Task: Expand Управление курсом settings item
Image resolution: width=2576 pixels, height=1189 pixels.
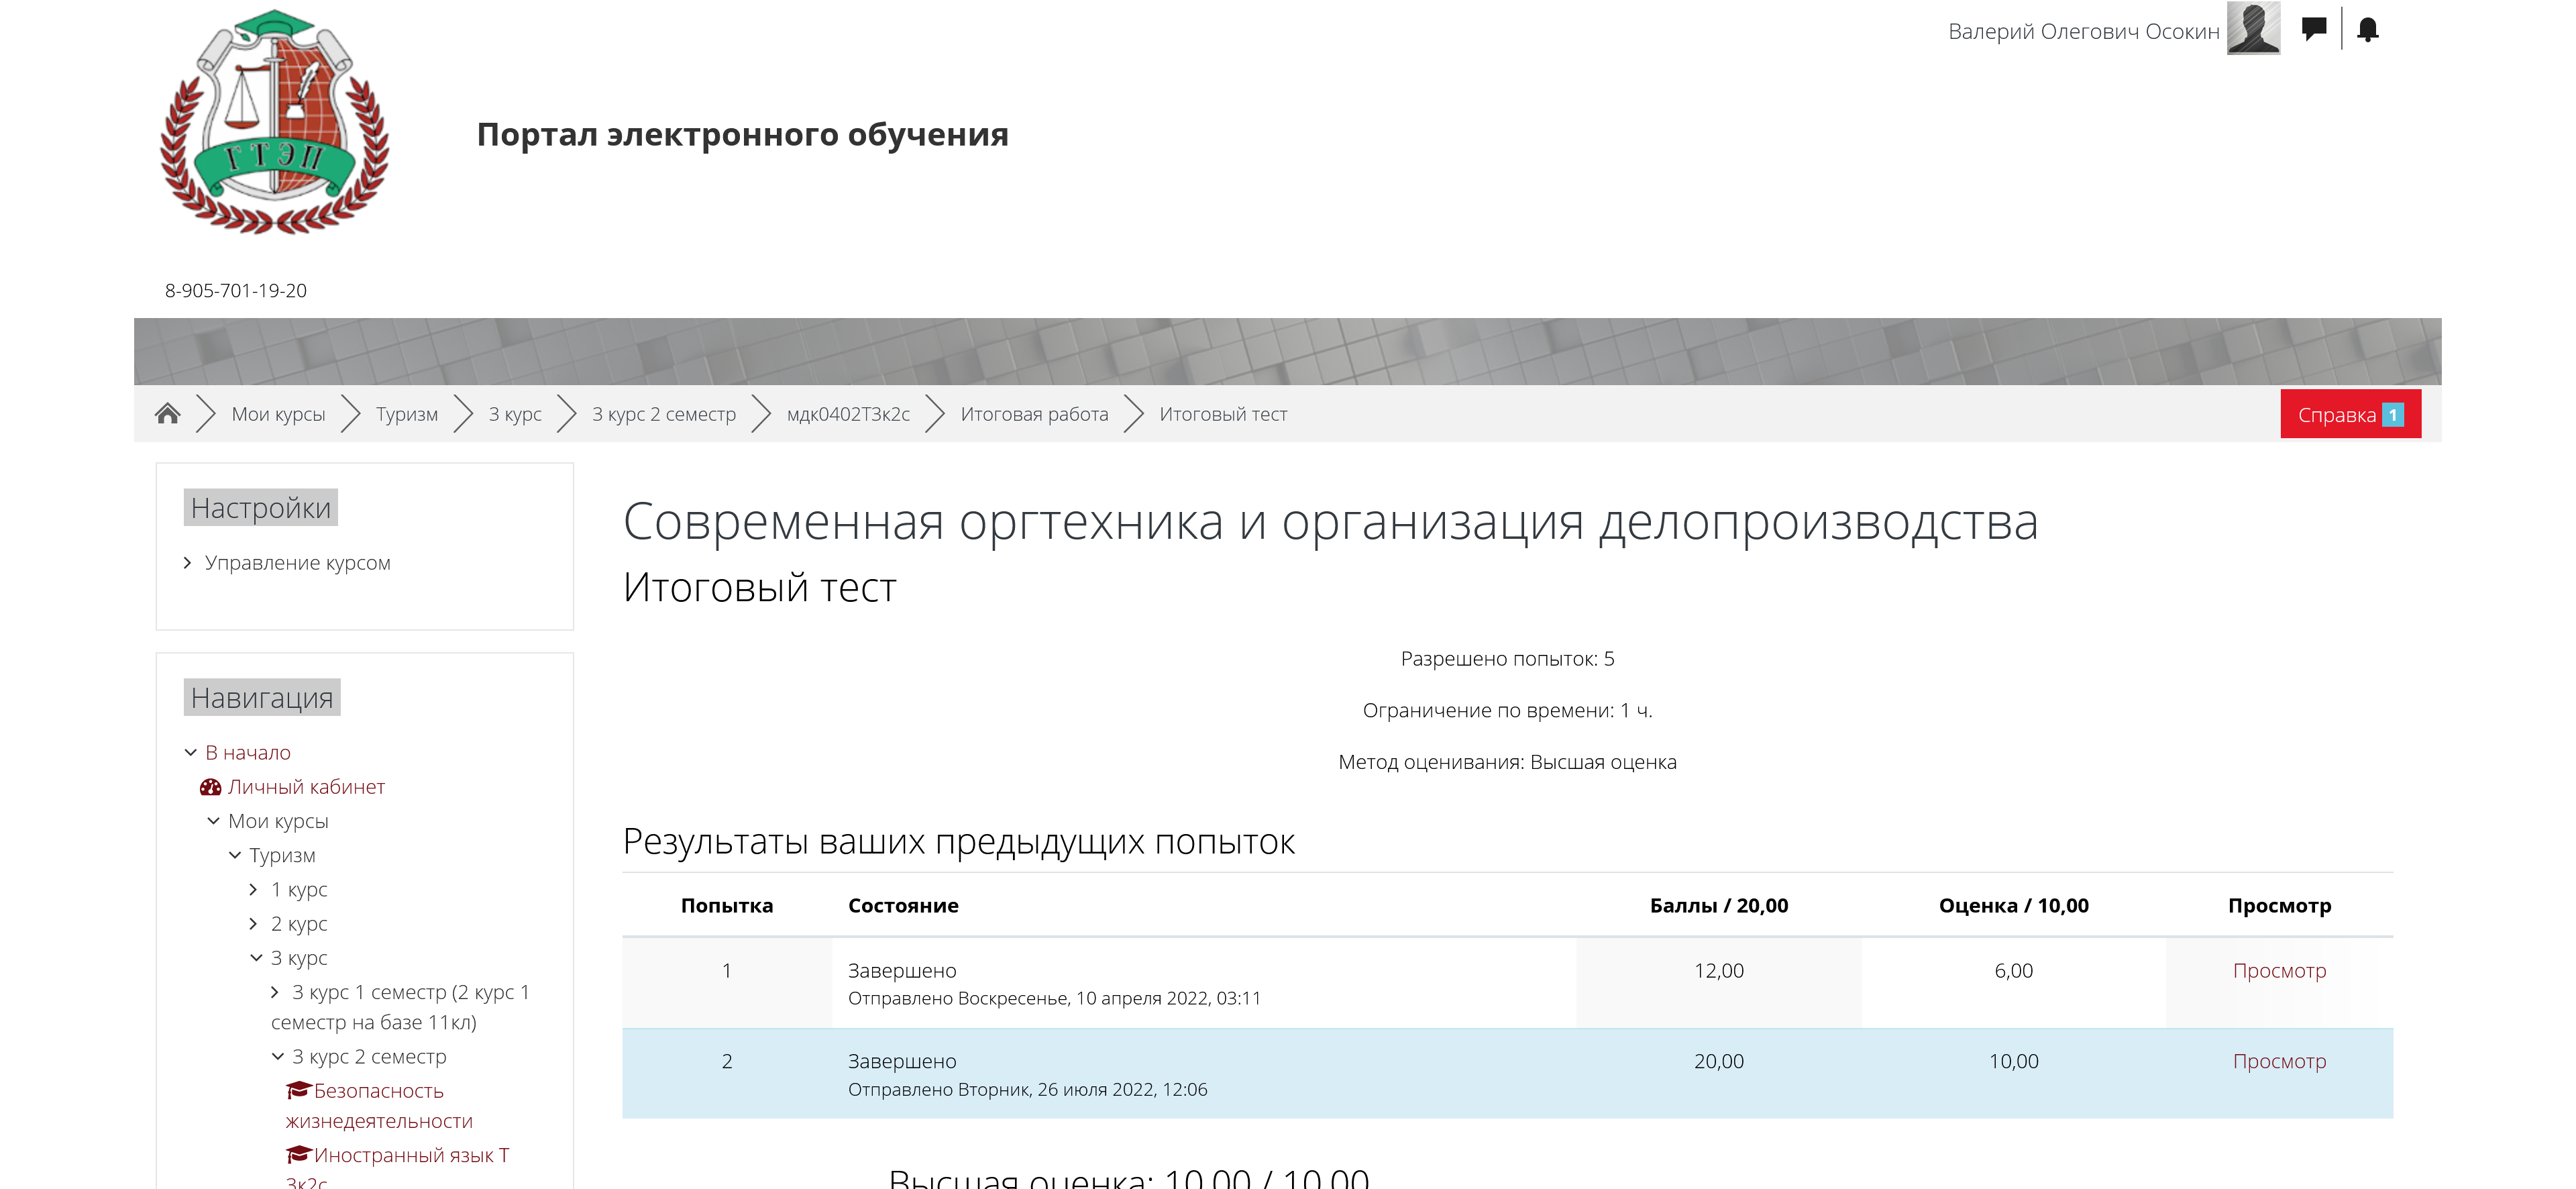Action: click(297, 563)
